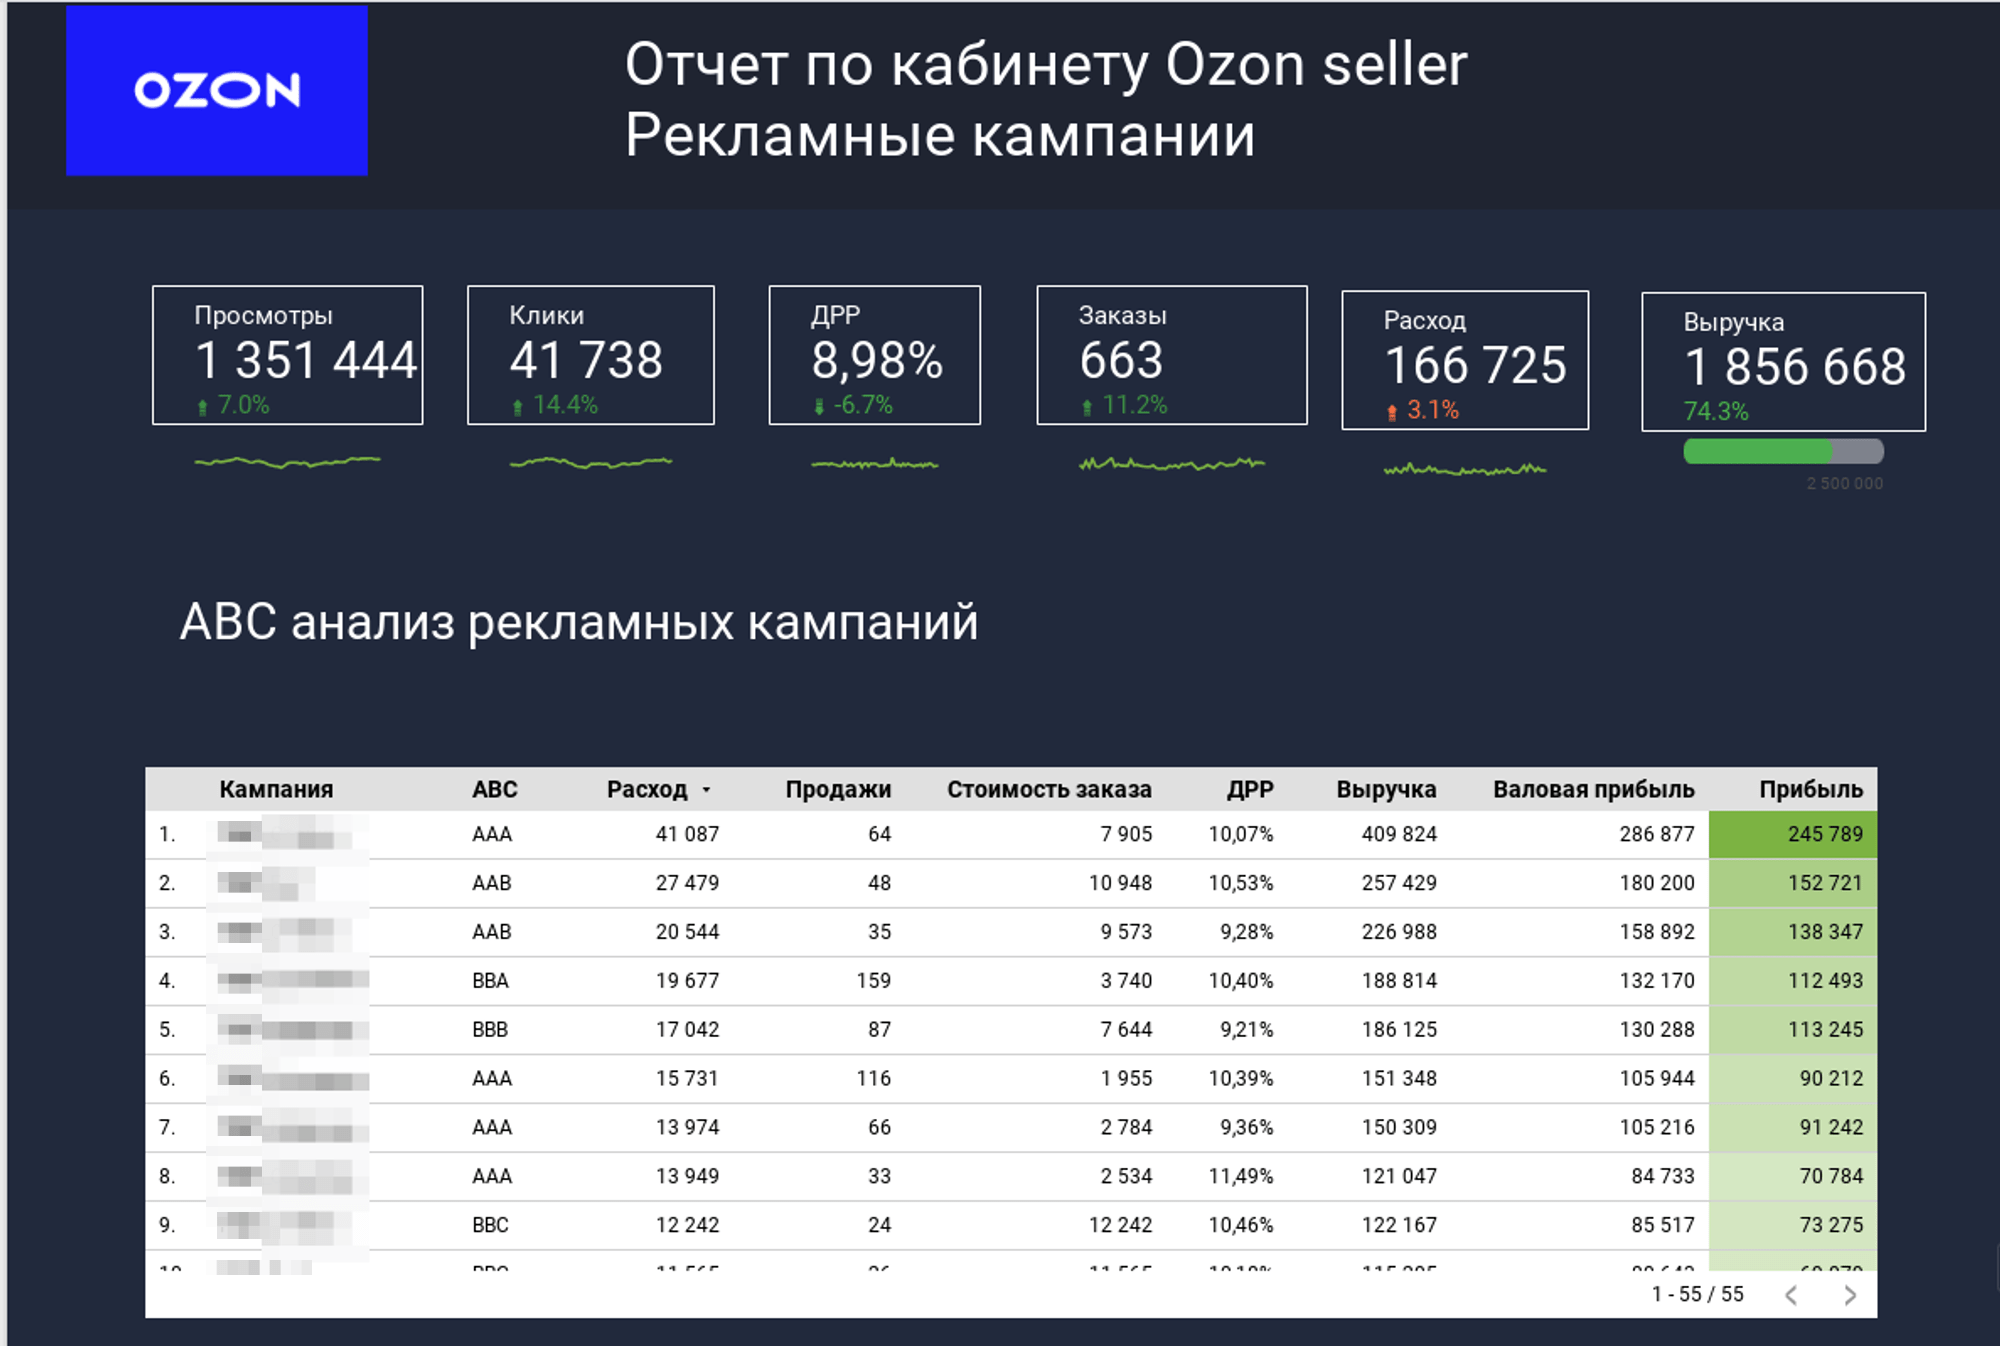Sort by Продажи column header
Screen dimensions: 2000x1346
[x=838, y=789]
